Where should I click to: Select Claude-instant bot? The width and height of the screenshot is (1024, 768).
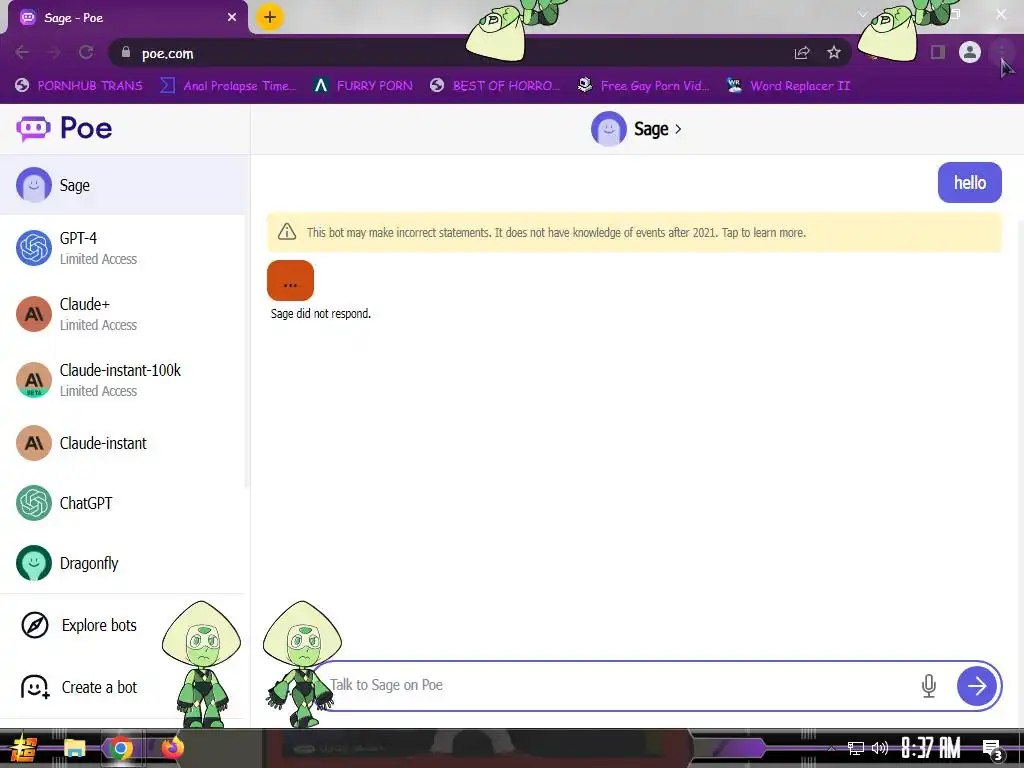[x=124, y=443]
